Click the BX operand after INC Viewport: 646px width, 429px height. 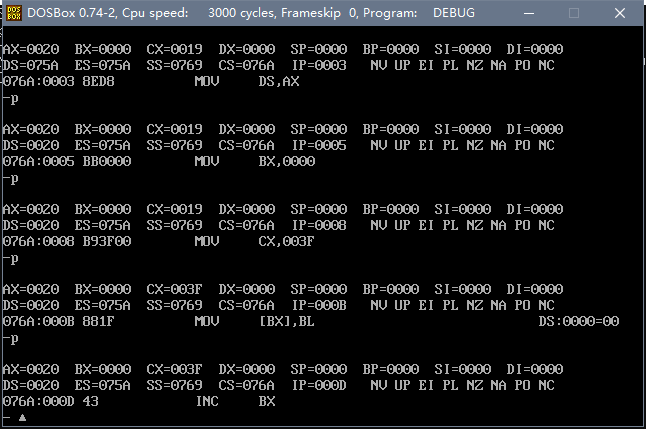click(x=267, y=401)
